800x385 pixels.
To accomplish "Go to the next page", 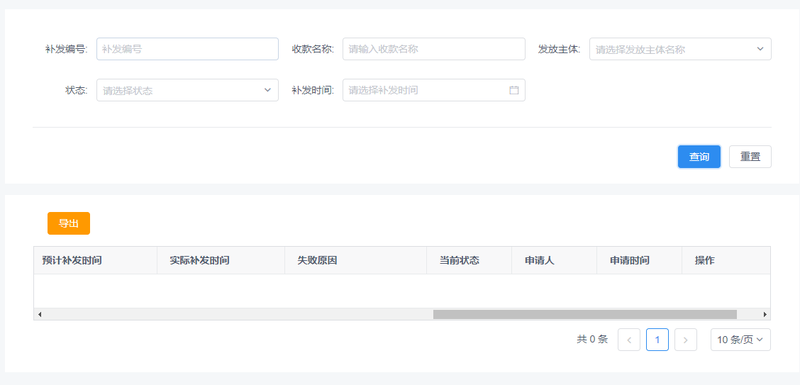I will [686, 340].
